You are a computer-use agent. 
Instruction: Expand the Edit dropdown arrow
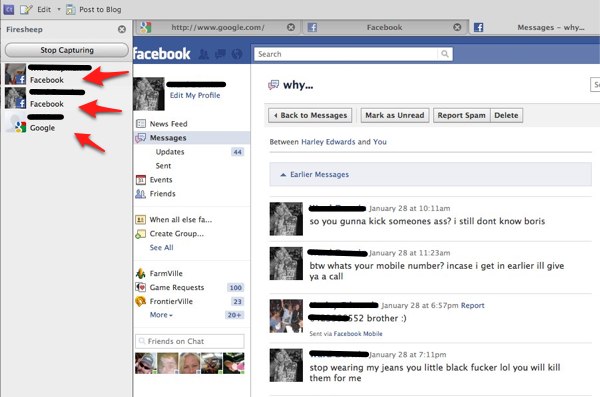[59, 10]
